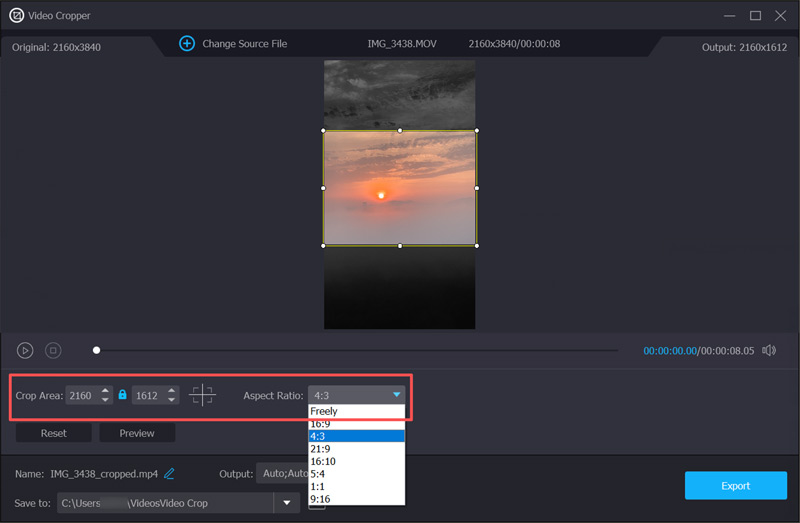Edit the output file name pencil icon
This screenshot has height=523, width=800.
coord(169,474)
